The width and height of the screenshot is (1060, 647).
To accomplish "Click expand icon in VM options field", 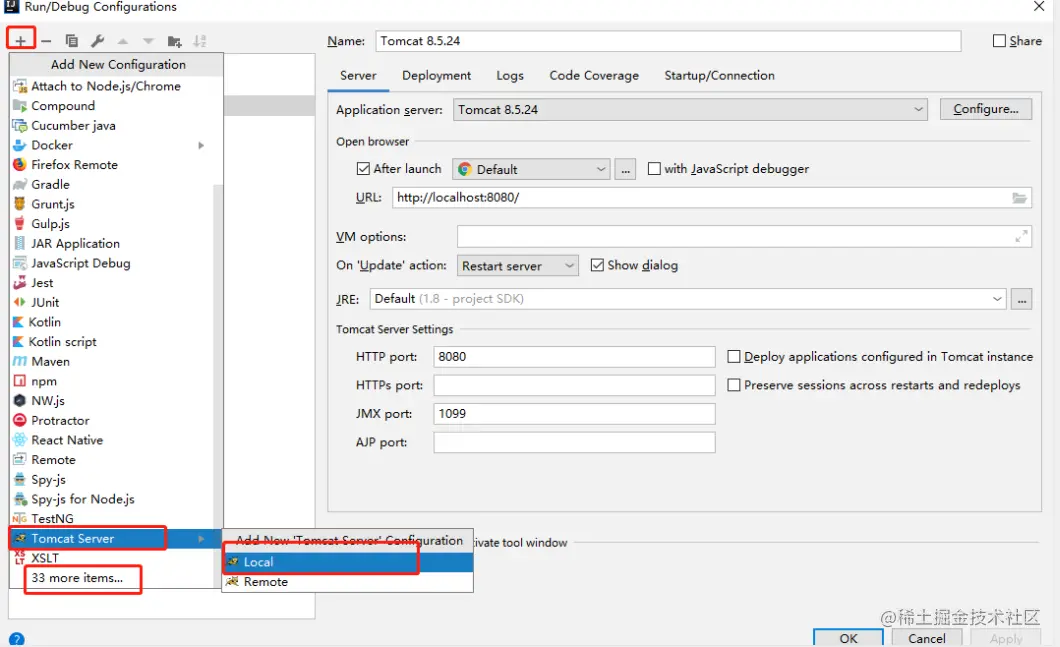I will [x=1021, y=236].
